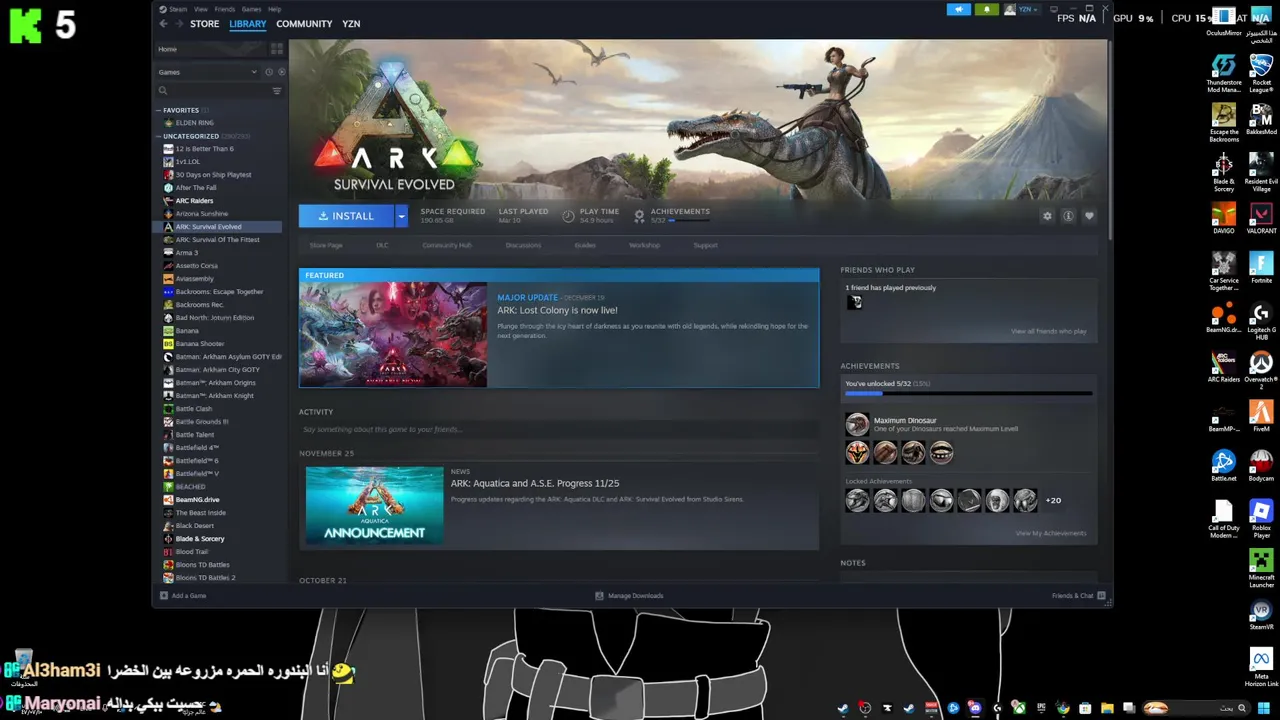Open the Workshop link
1280x720 pixels.
click(644, 245)
